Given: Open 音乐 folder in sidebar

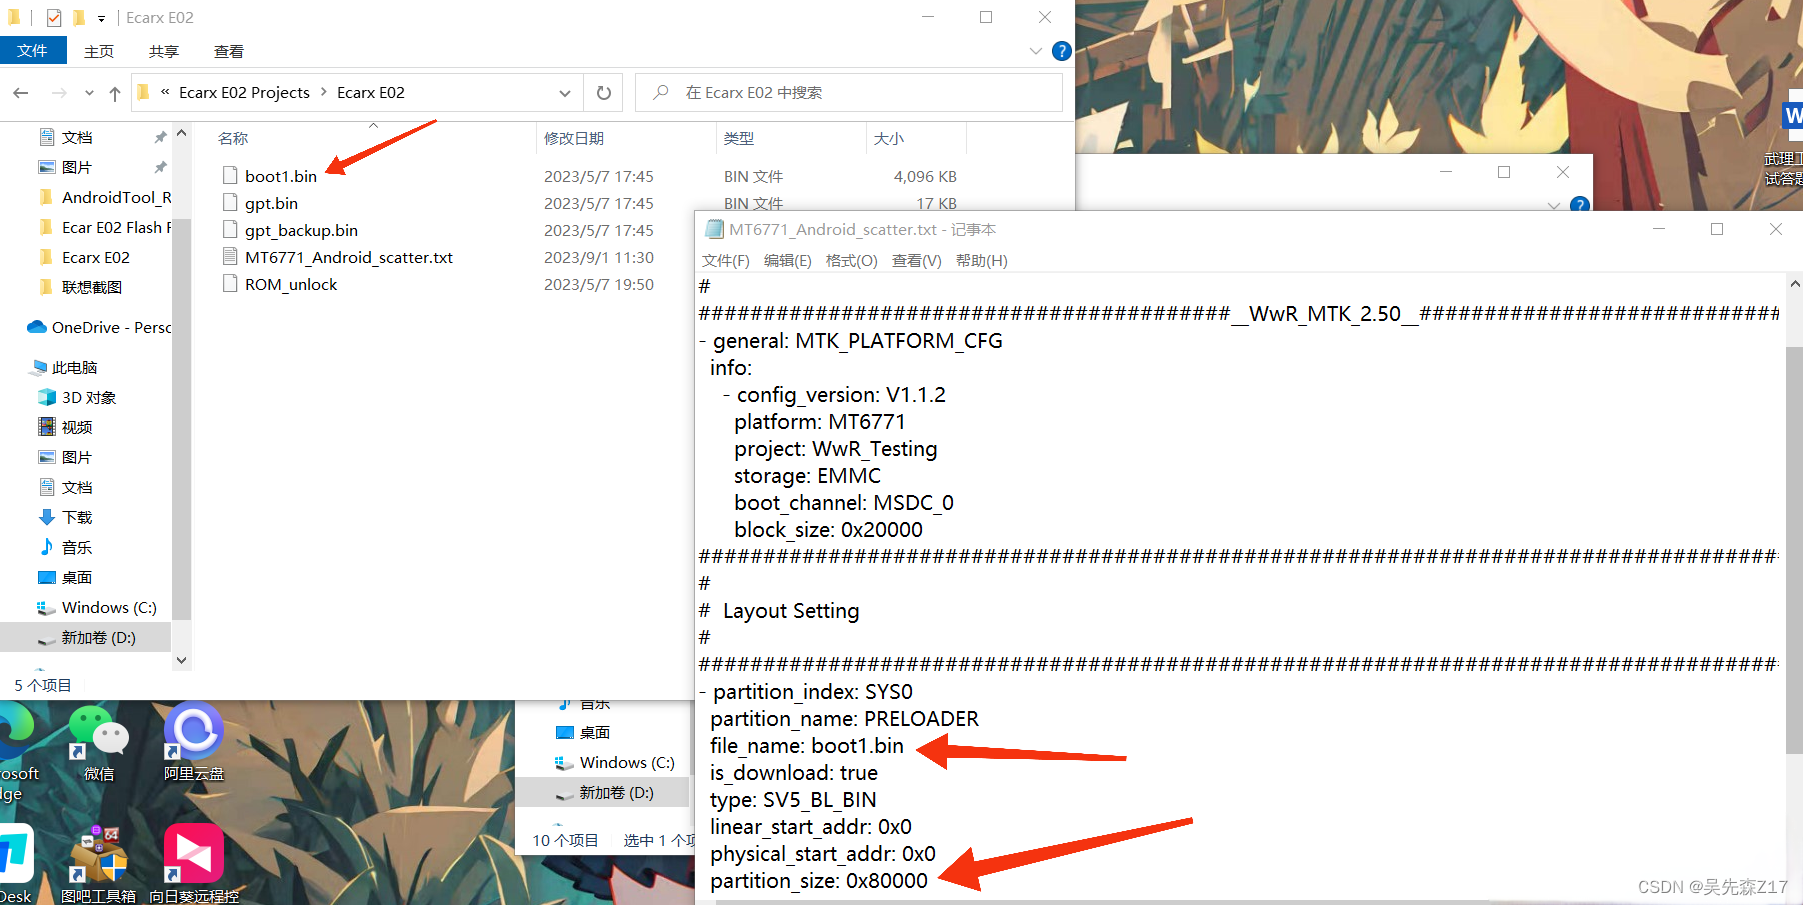Looking at the screenshot, I should point(77,548).
